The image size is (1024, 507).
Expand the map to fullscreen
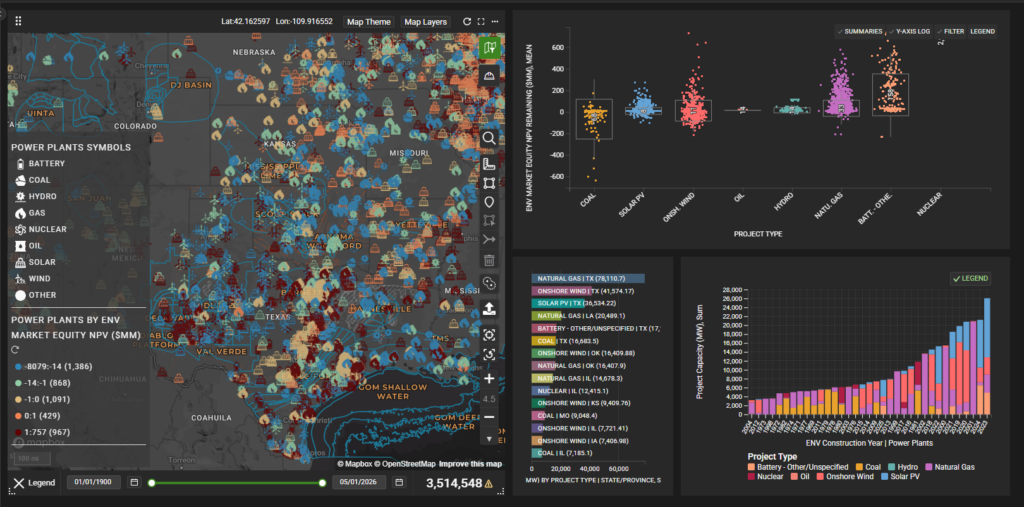click(x=481, y=22)
